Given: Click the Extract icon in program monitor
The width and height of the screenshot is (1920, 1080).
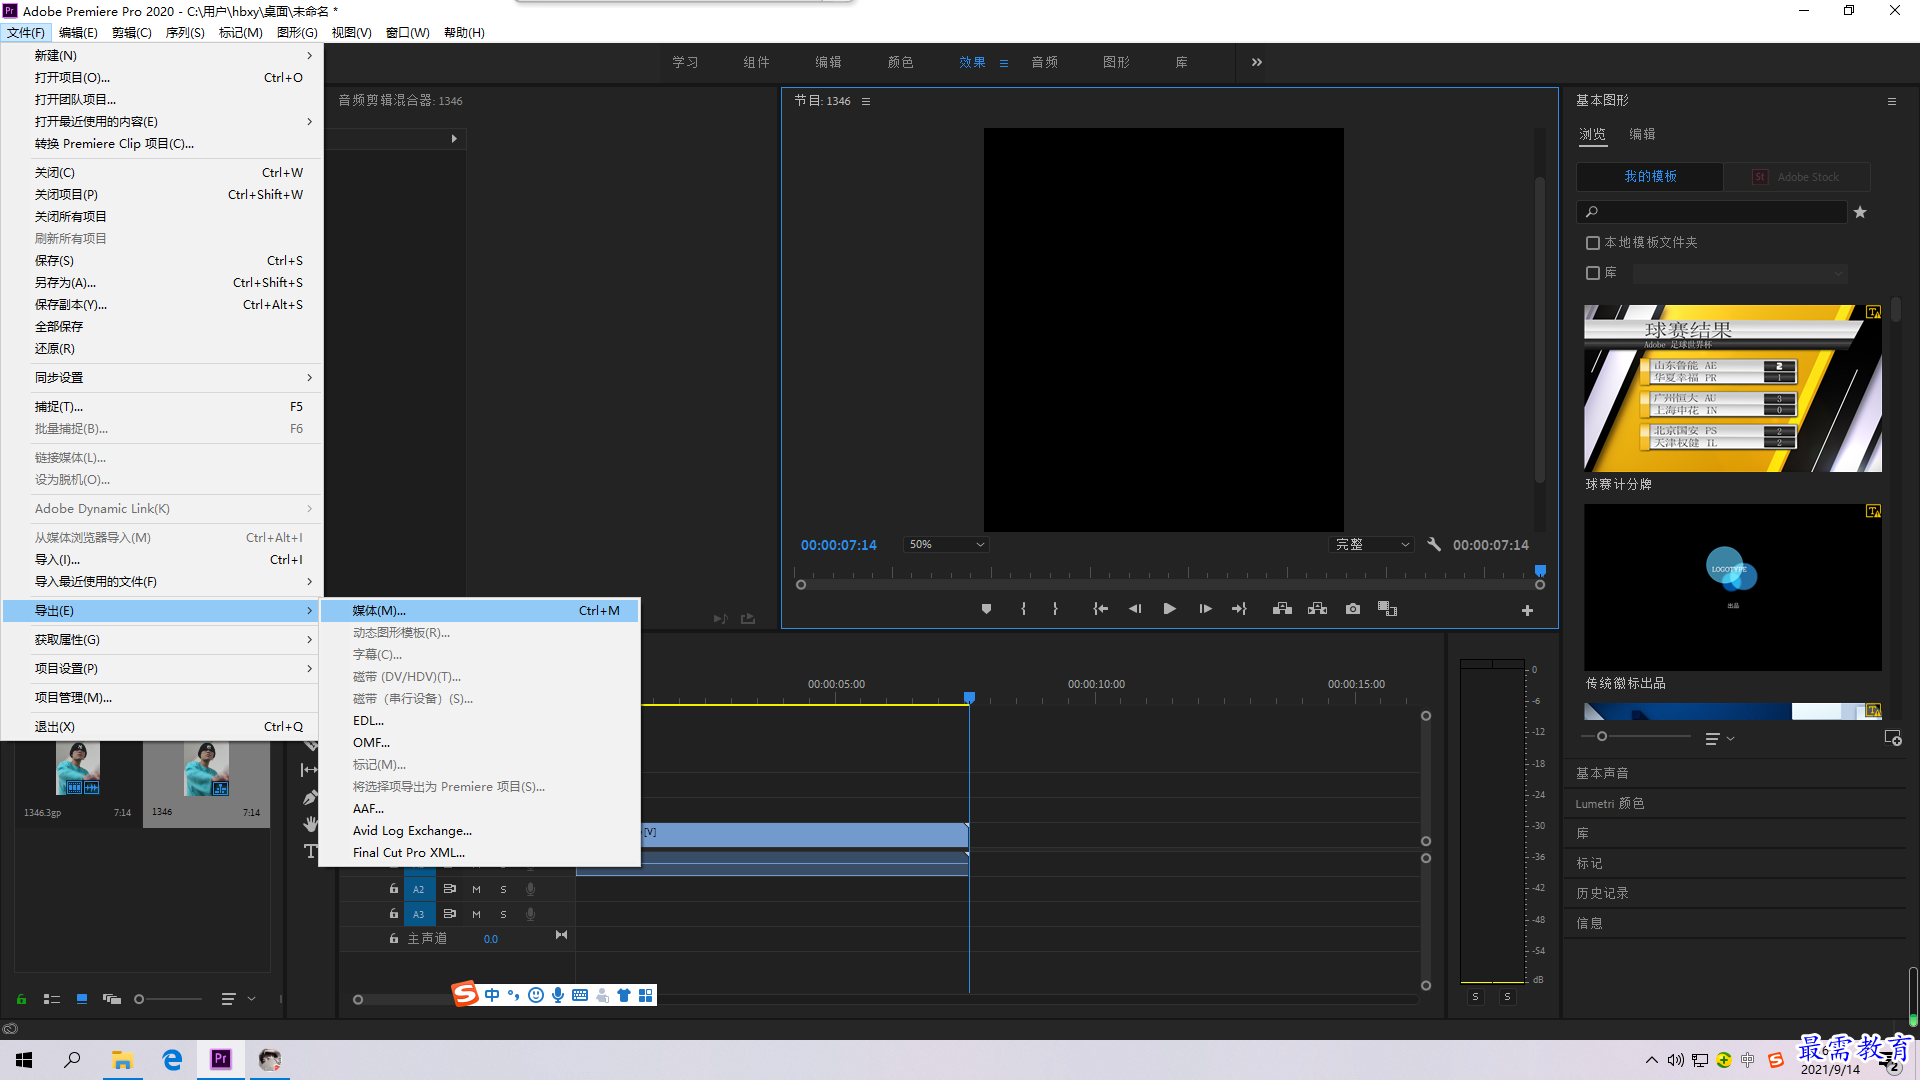Looking at the screenshot, I should click(1317, 609).
